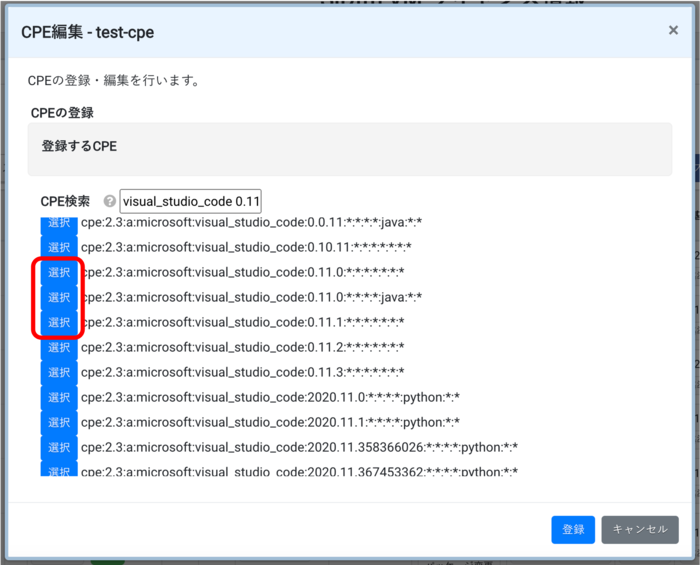Click text visual_studio_code:0.10.11:*:*:*:*:*:*:*
The image size is (700, 565).
(246, 247)
